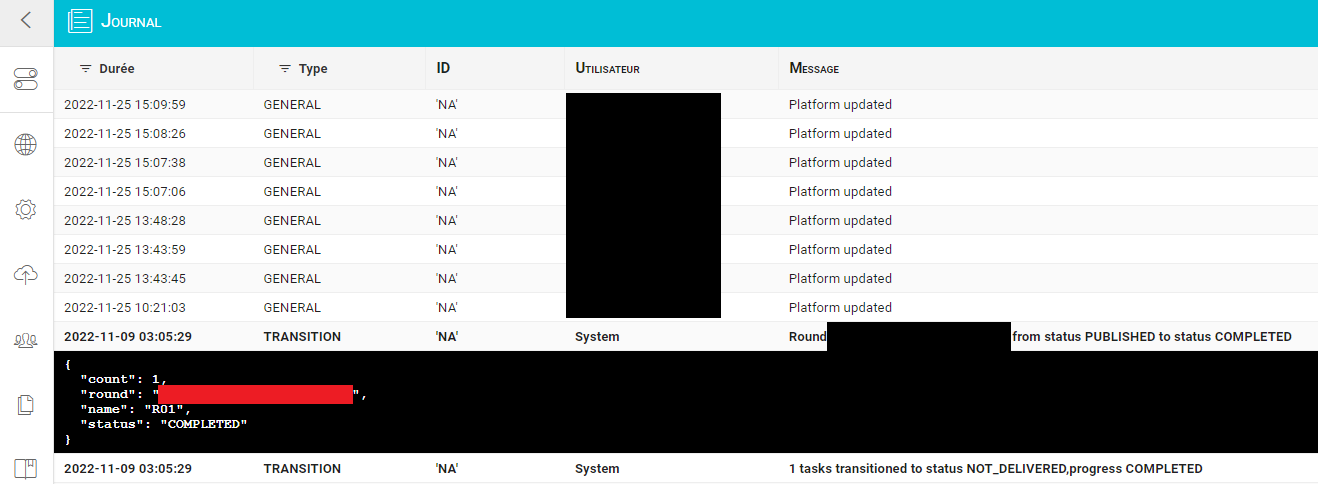Screen dimensions: 1318x484
Task: Open the globe icon in sidebar
Action: (26, 145)
